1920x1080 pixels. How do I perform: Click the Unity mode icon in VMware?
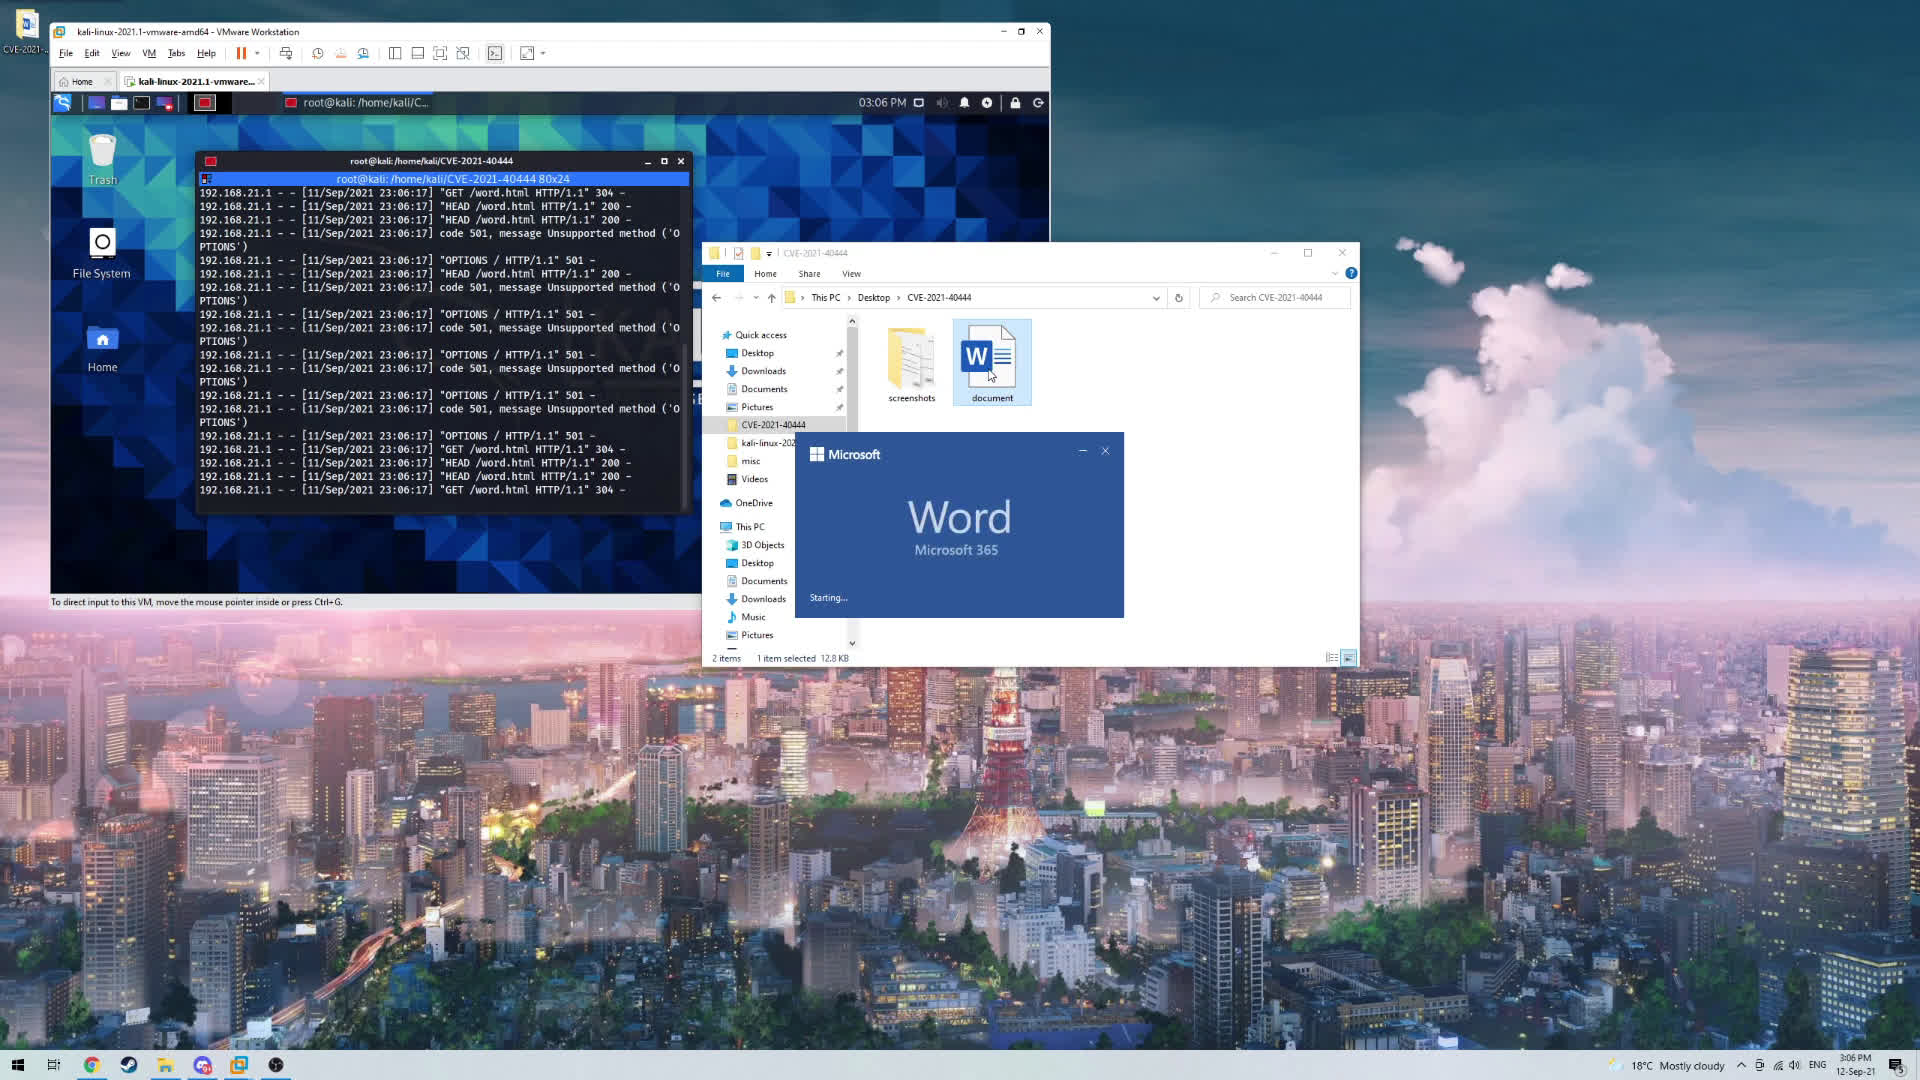point(463,53)
